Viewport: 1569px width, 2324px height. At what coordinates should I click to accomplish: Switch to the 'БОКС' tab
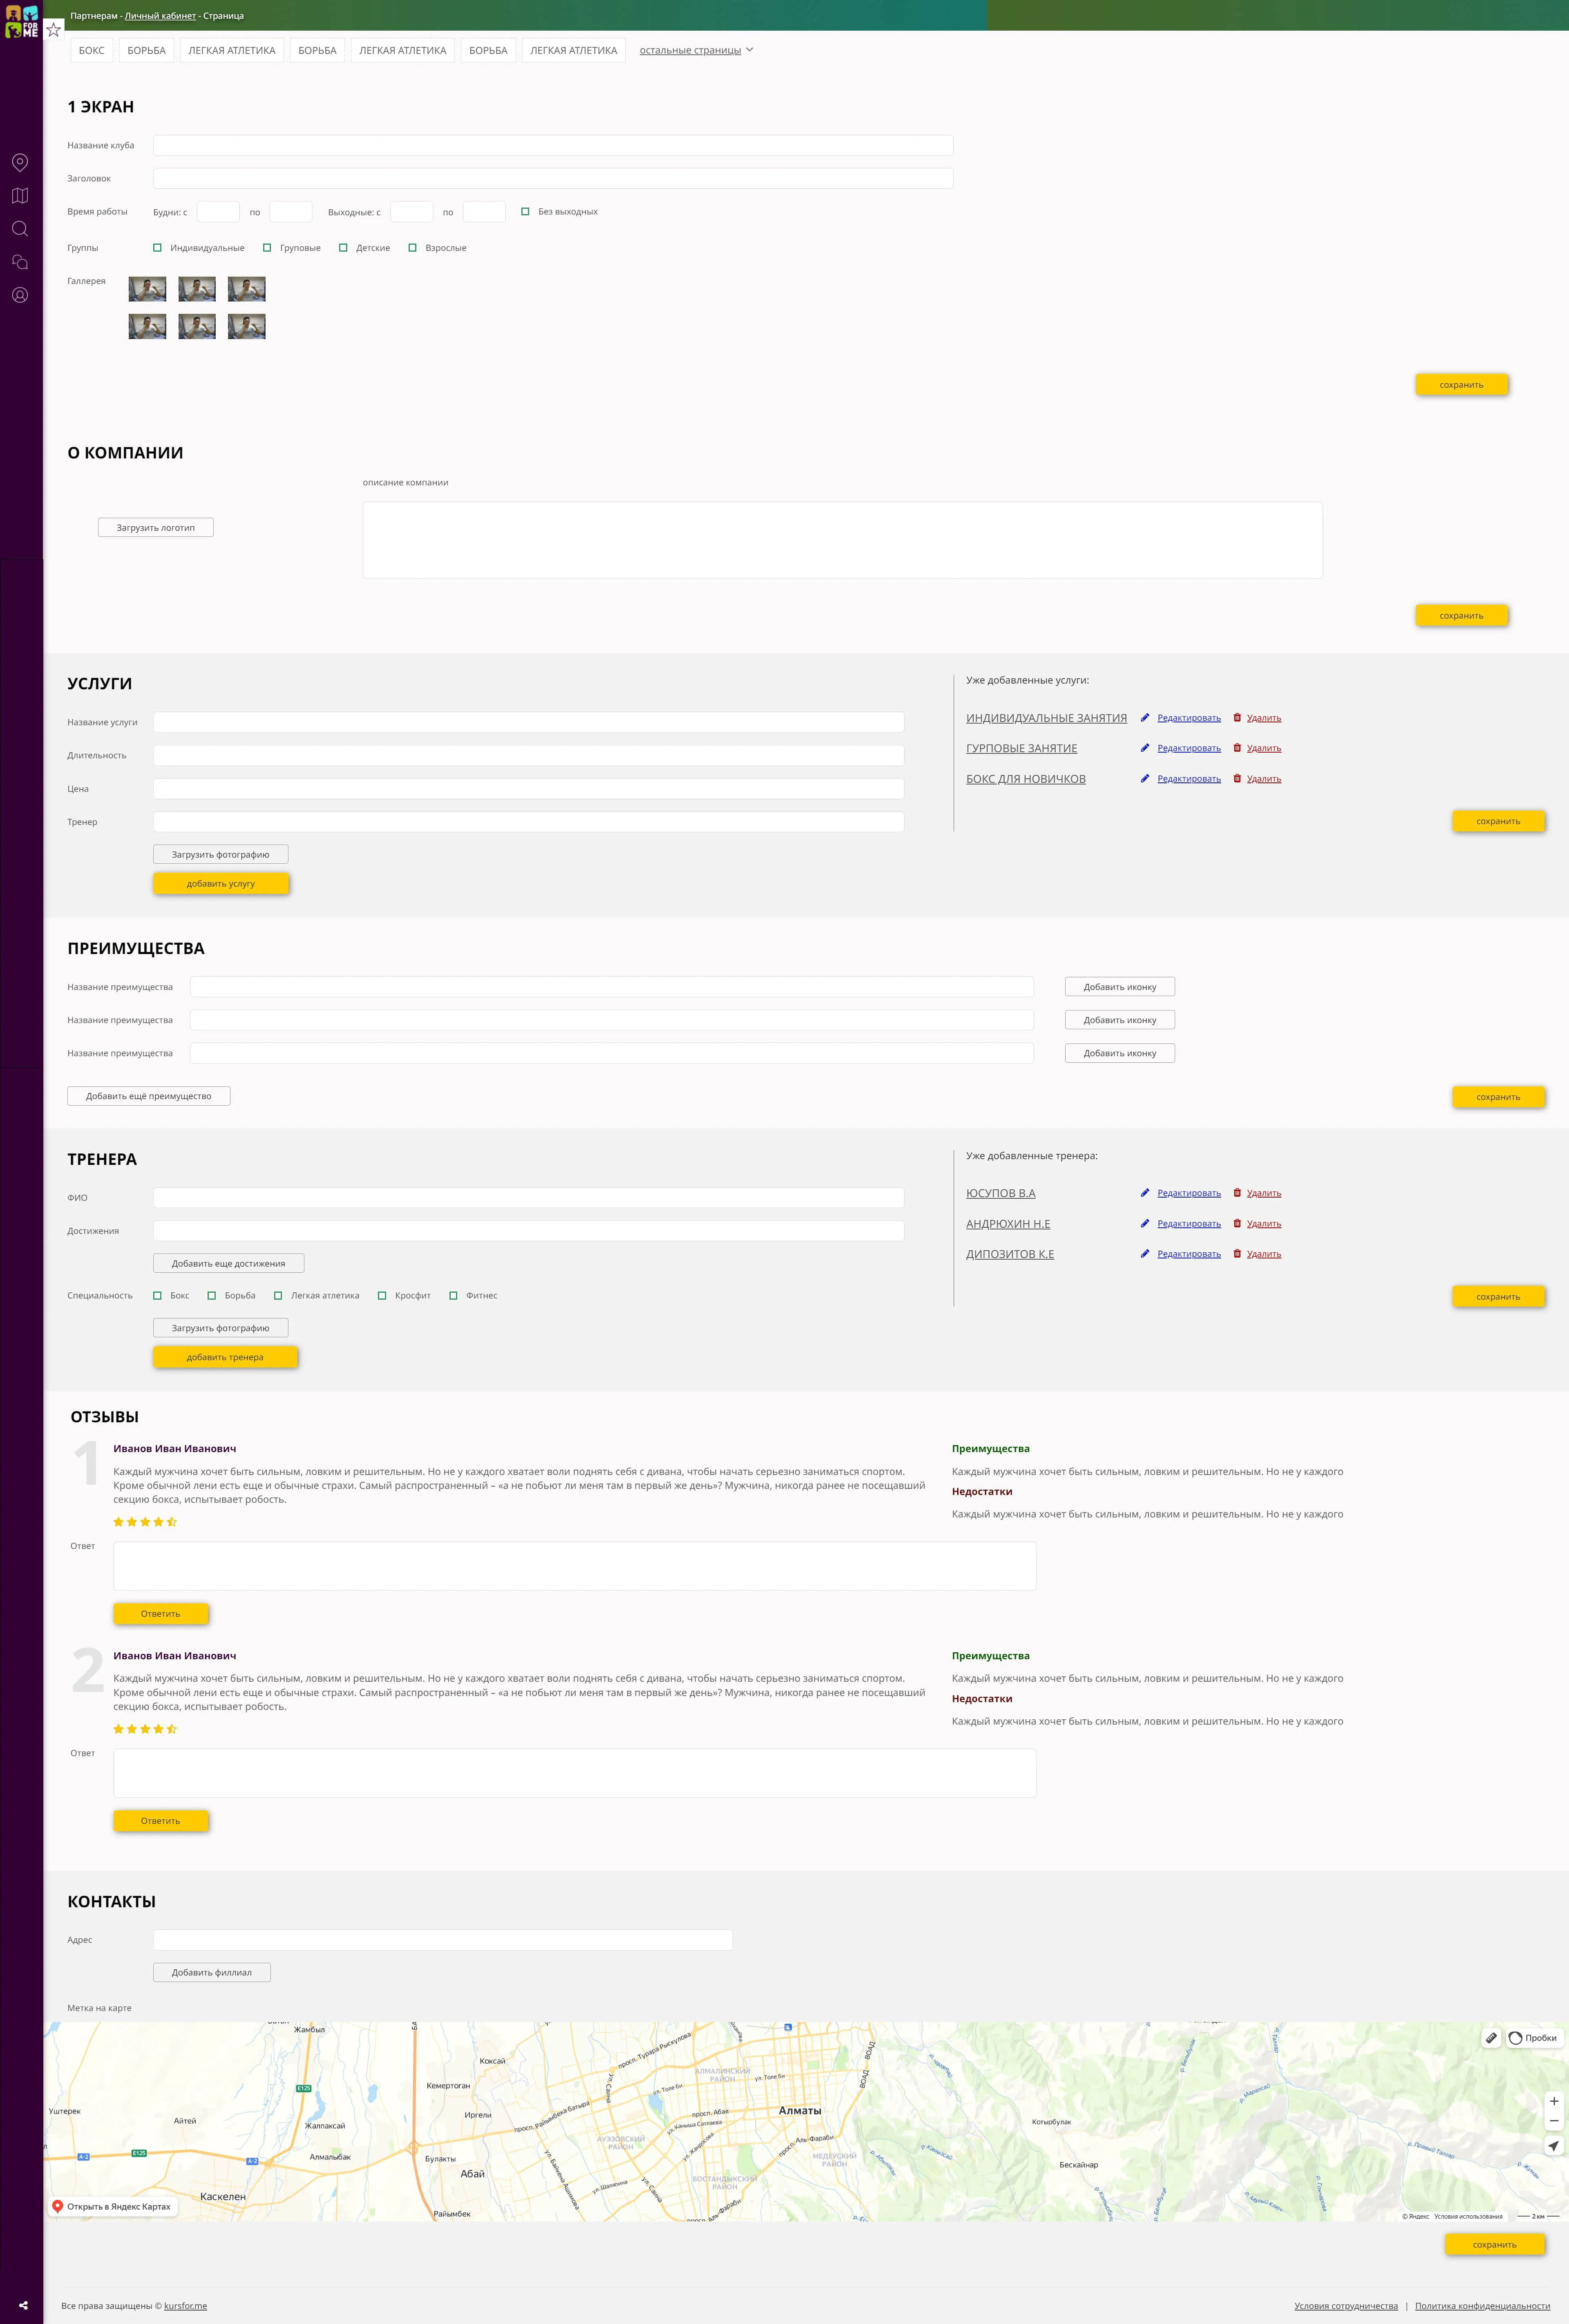pyautogui.click(x=91, y=50)
